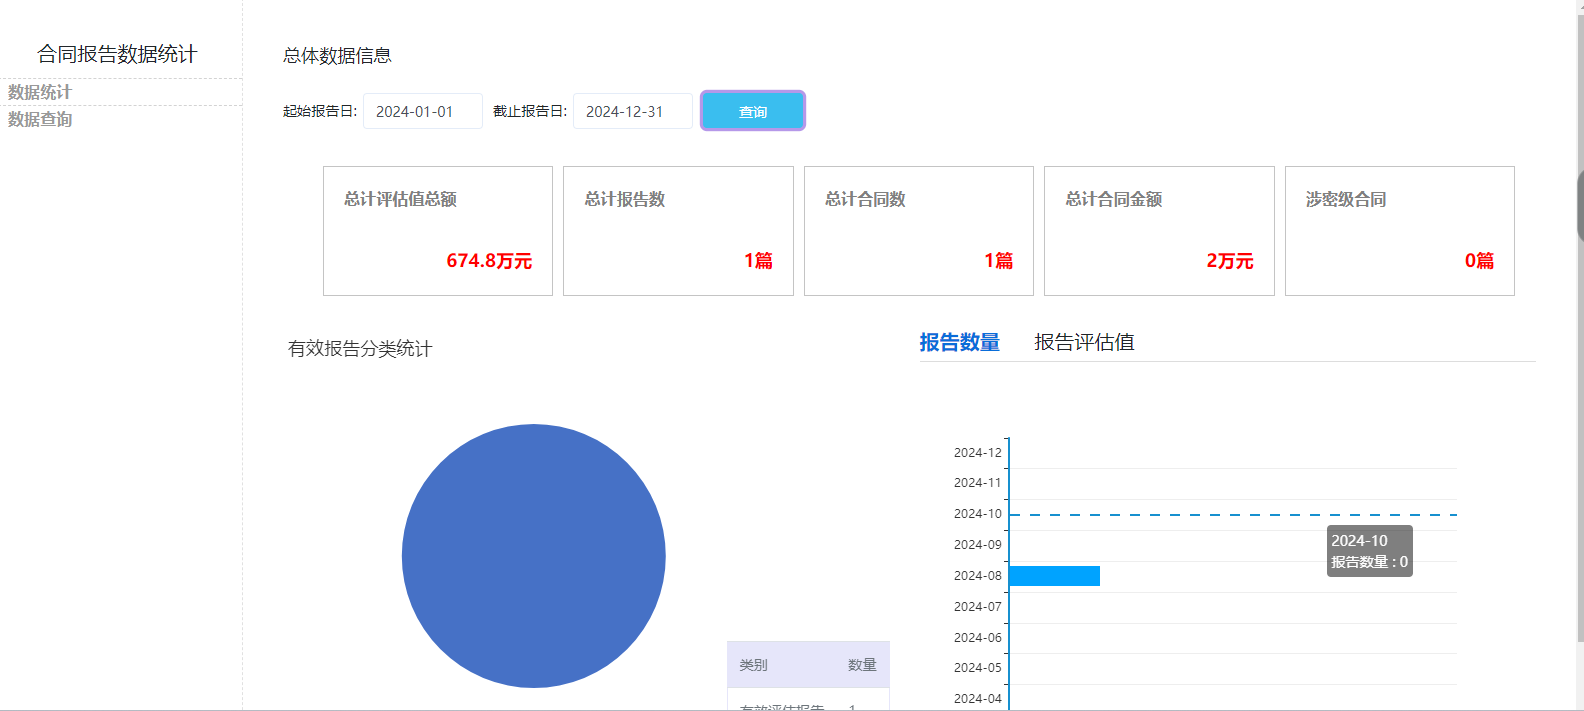Screen dimensions: 1584x711
Task: Switch to the 报告评估值 tab
Action: pyautogui.click(x=1084, y=342)
